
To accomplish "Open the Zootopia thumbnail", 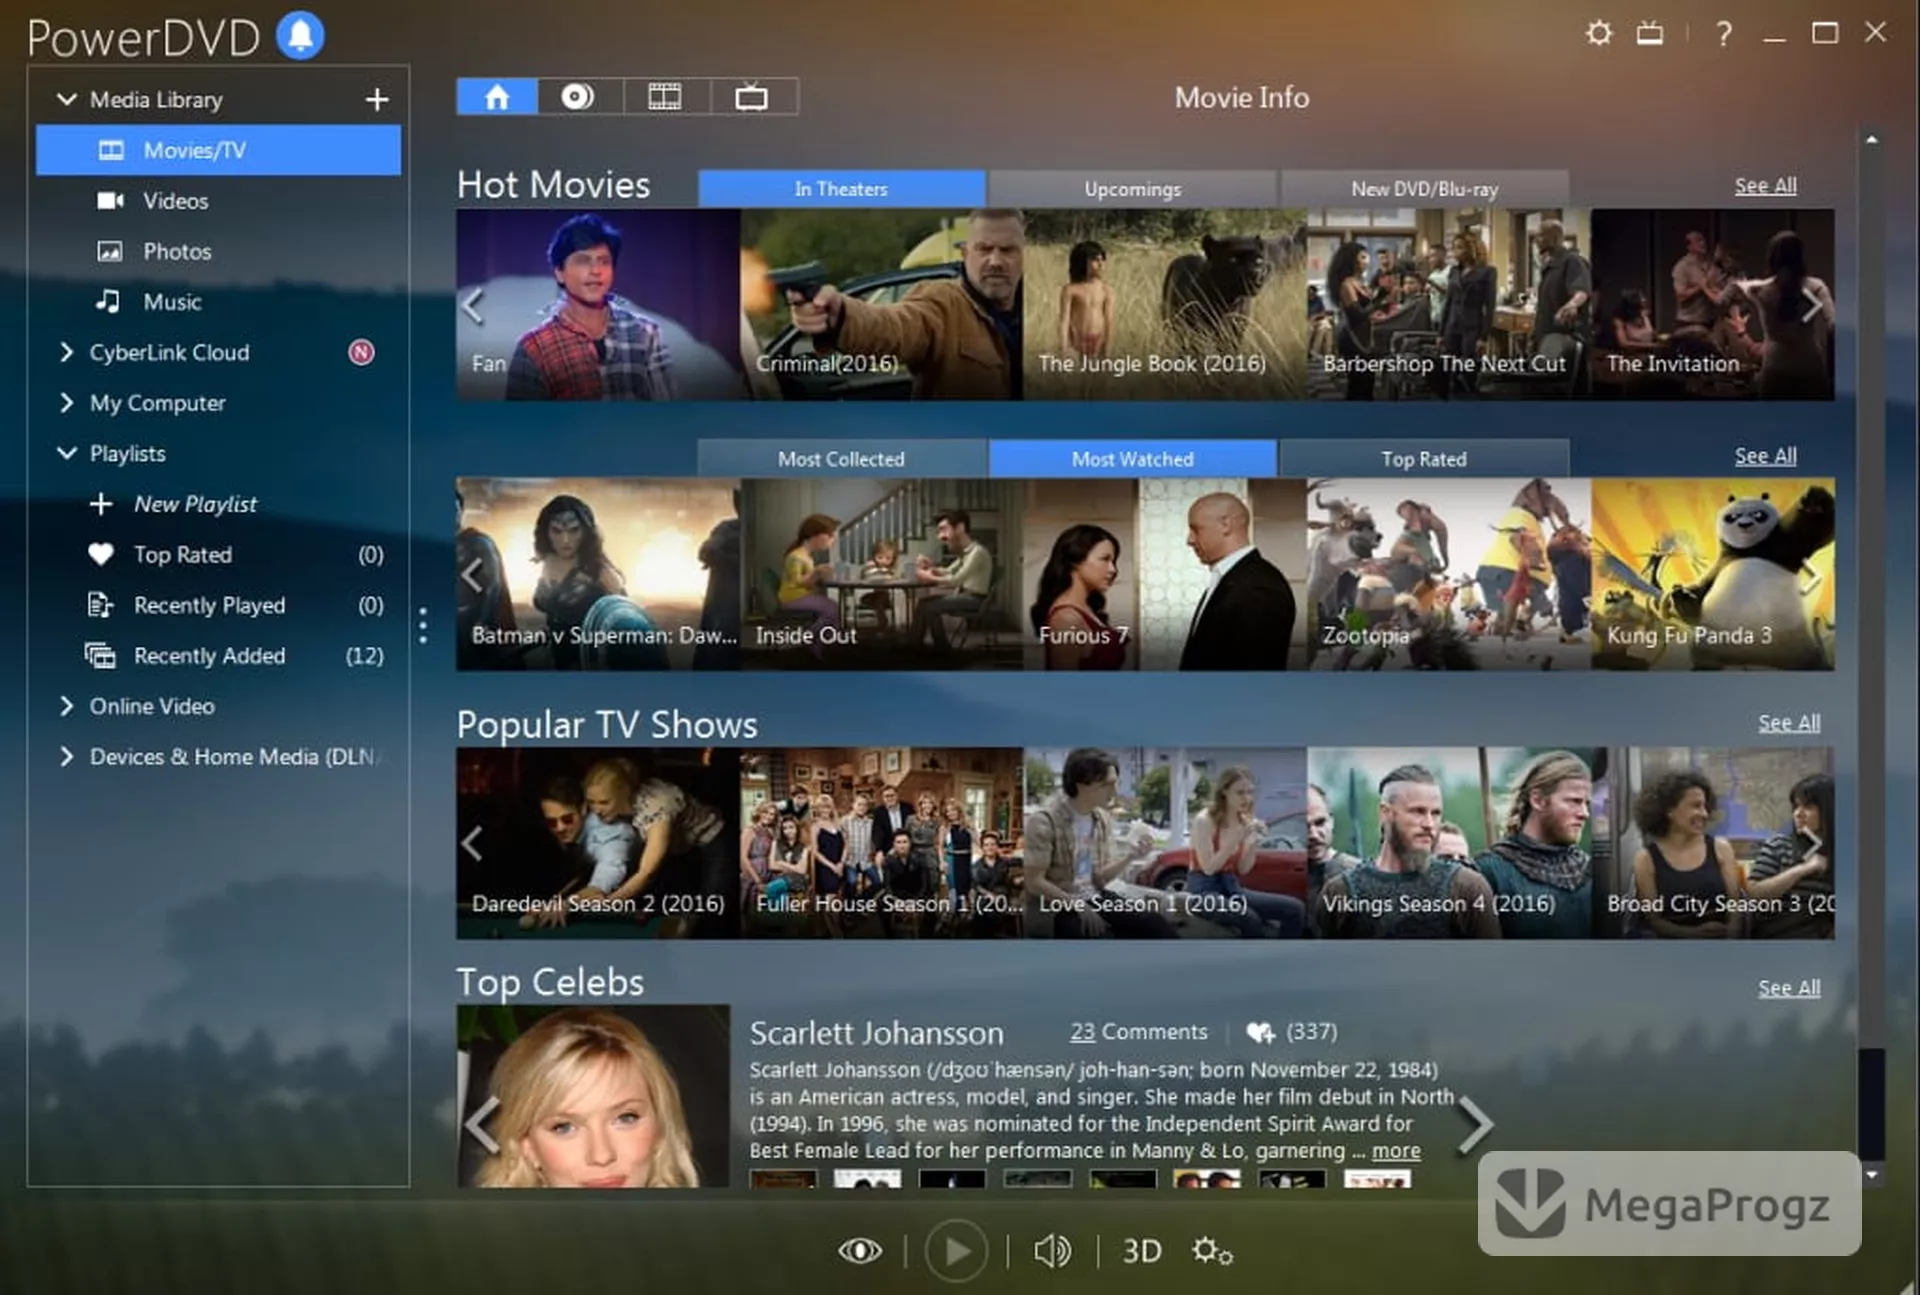I will (1448, 574).
